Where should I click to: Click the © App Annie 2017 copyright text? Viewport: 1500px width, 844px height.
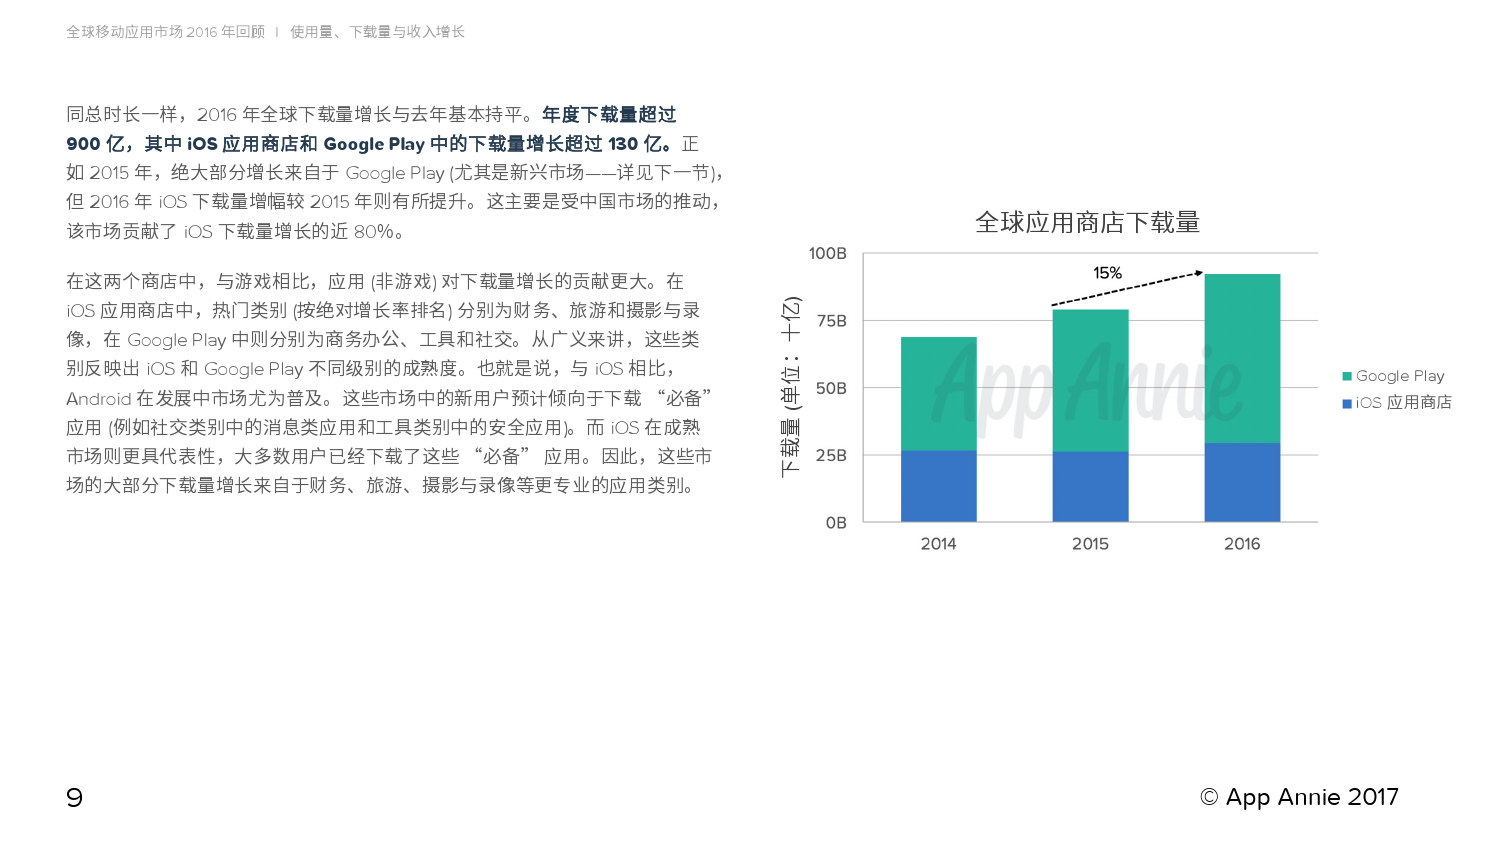[1299, 797]
